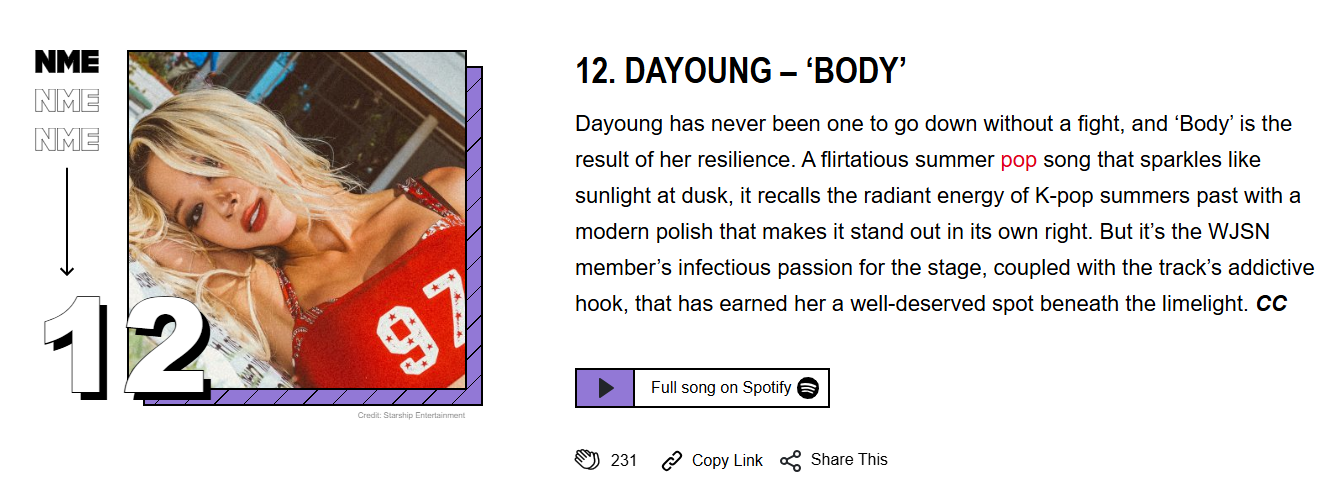This screenshot has height=502, width=1338.
Task: Click the bold CC author initials
Action: [x=1271, y=304]
